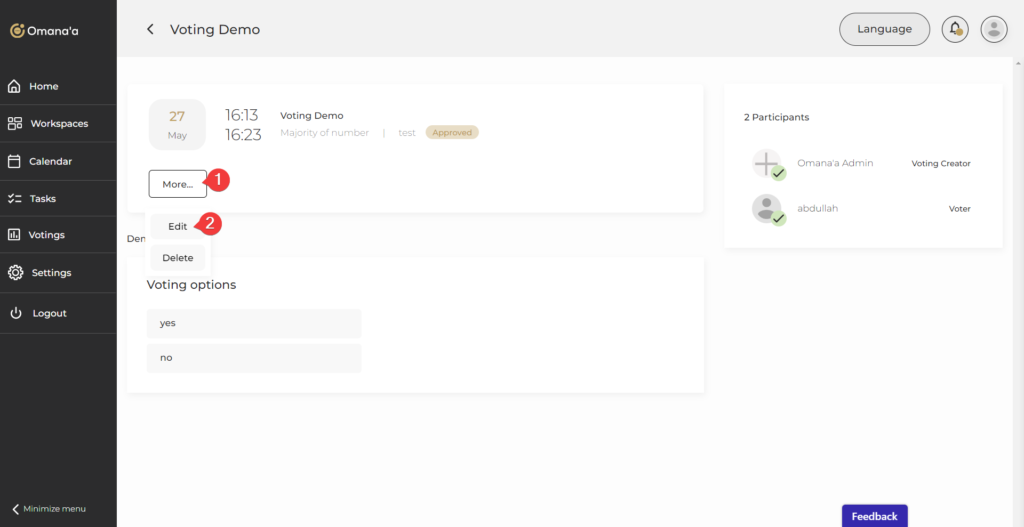Click abdullah's participant avatar

767,209
